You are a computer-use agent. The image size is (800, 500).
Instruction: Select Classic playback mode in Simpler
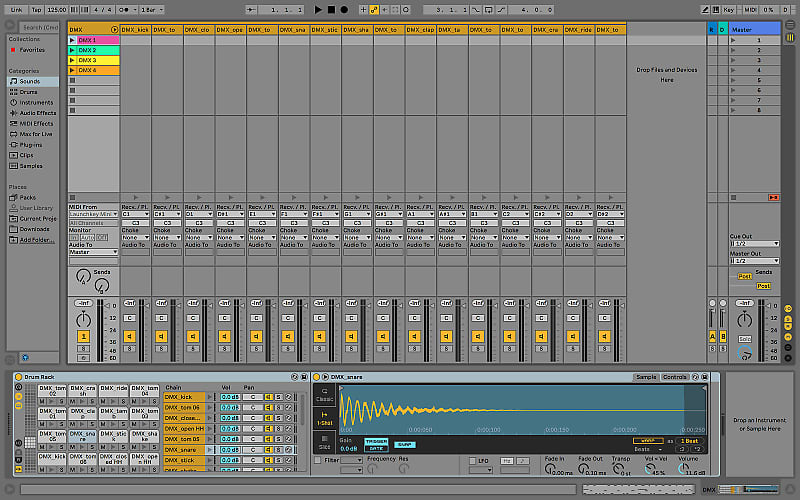click(x=324, y=397)
